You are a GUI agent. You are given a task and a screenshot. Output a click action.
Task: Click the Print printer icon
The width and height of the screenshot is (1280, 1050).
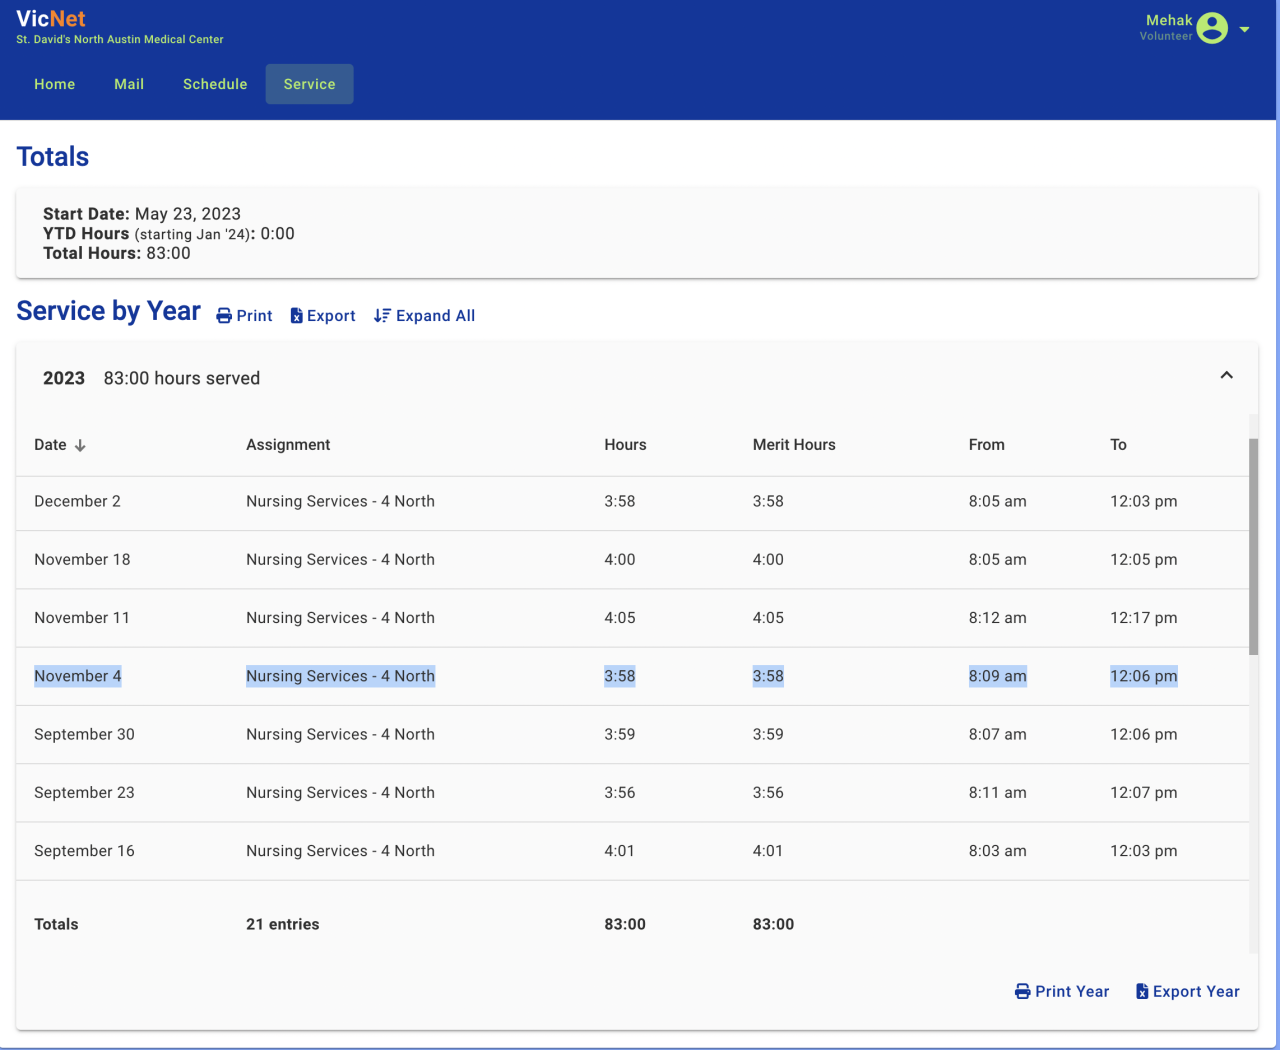(x=224, y=316)
